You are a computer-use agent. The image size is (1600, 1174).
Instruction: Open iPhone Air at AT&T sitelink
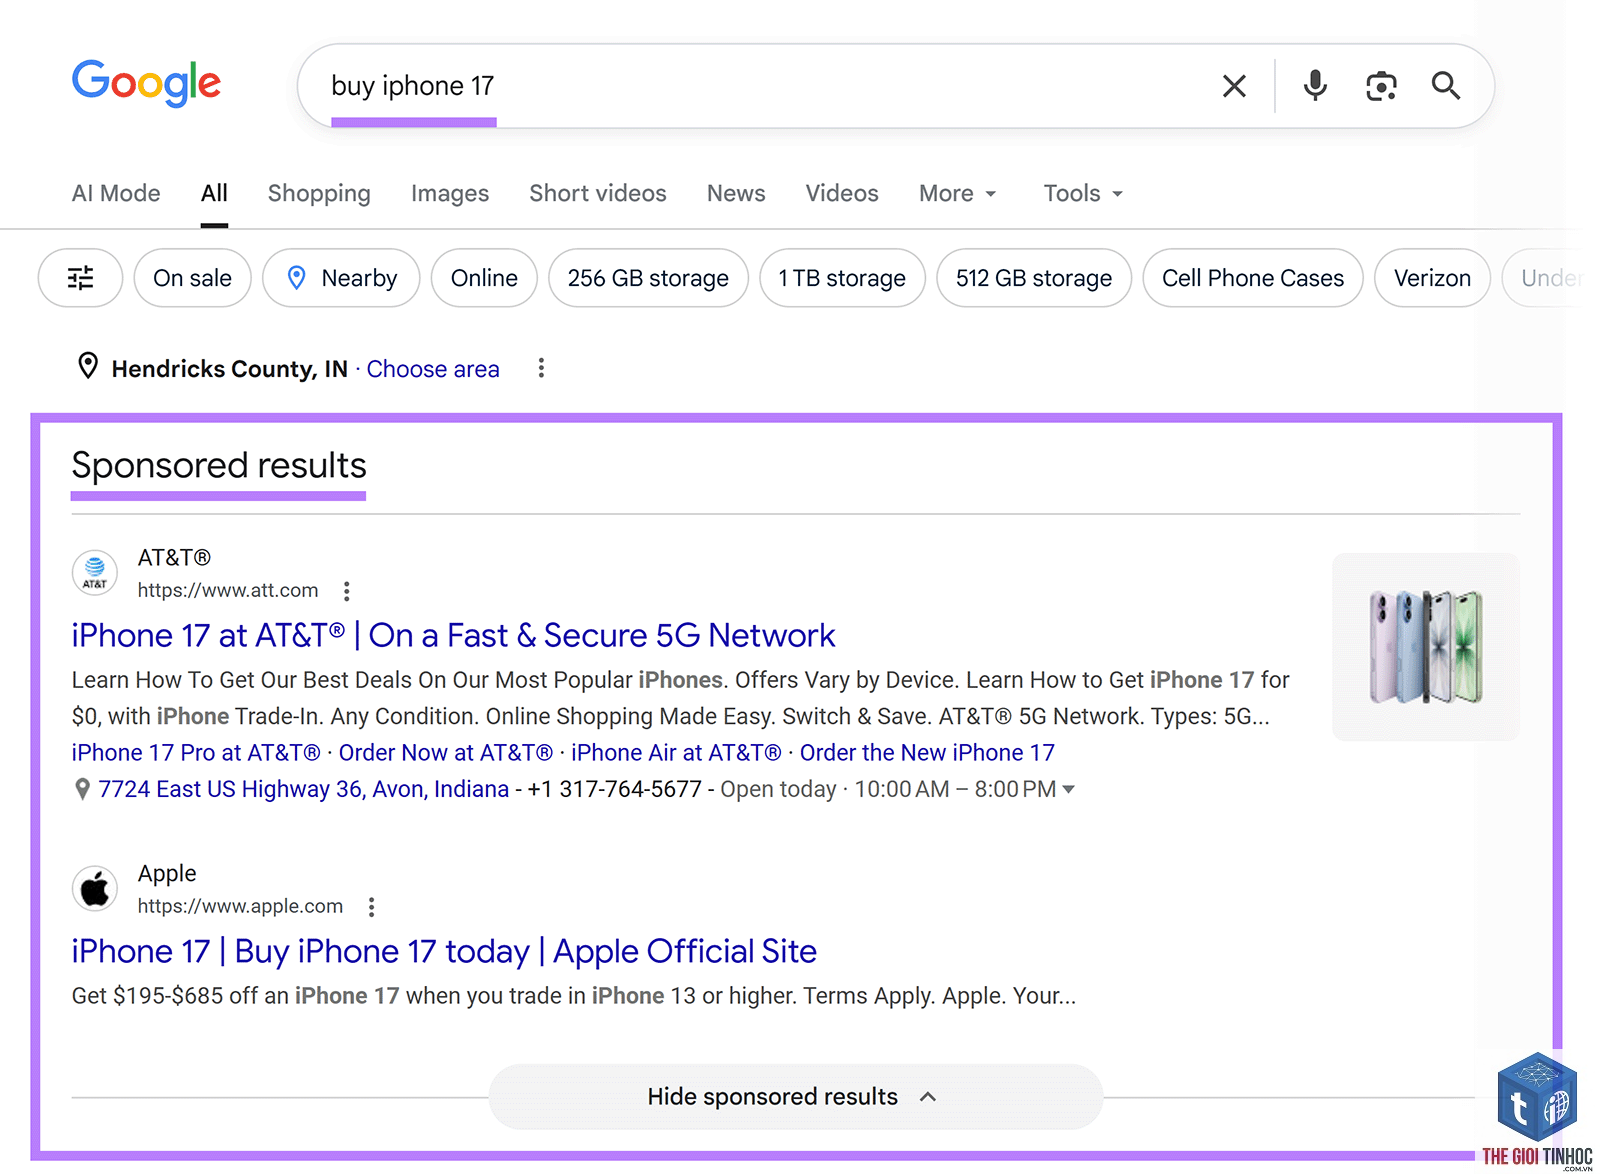pos(676,753)
